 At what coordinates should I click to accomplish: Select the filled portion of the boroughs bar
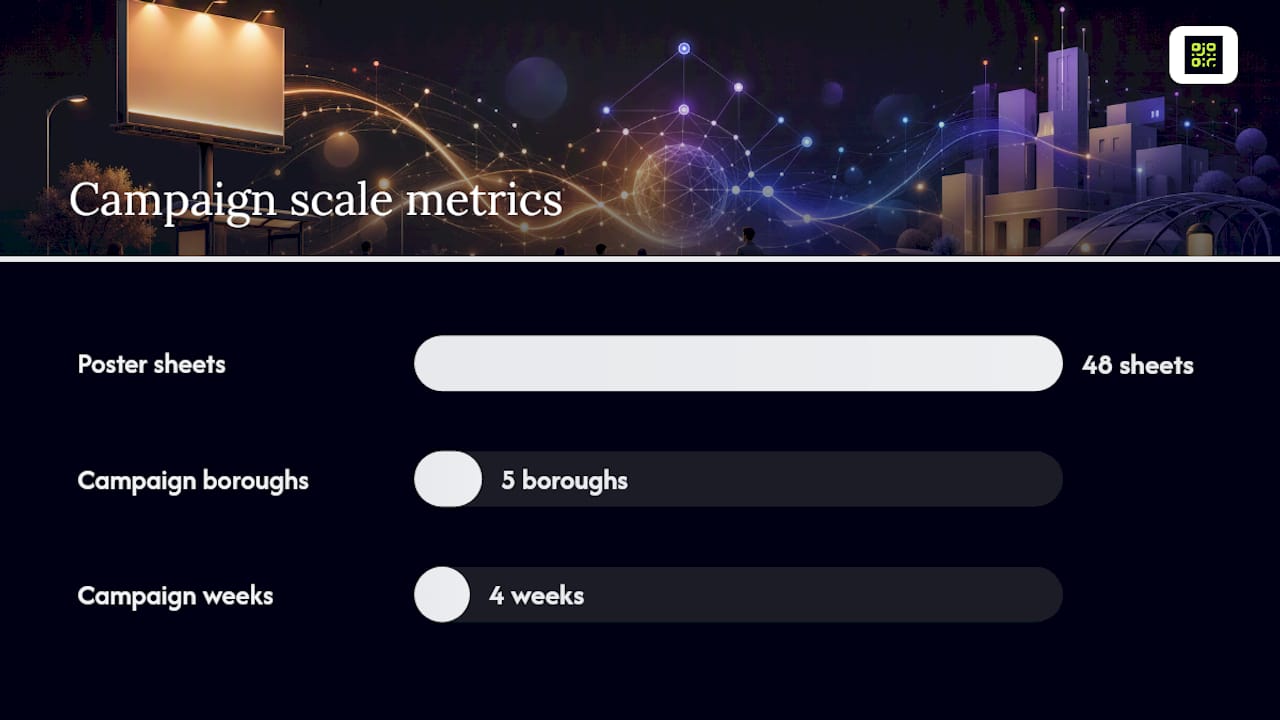coord(448,479)
